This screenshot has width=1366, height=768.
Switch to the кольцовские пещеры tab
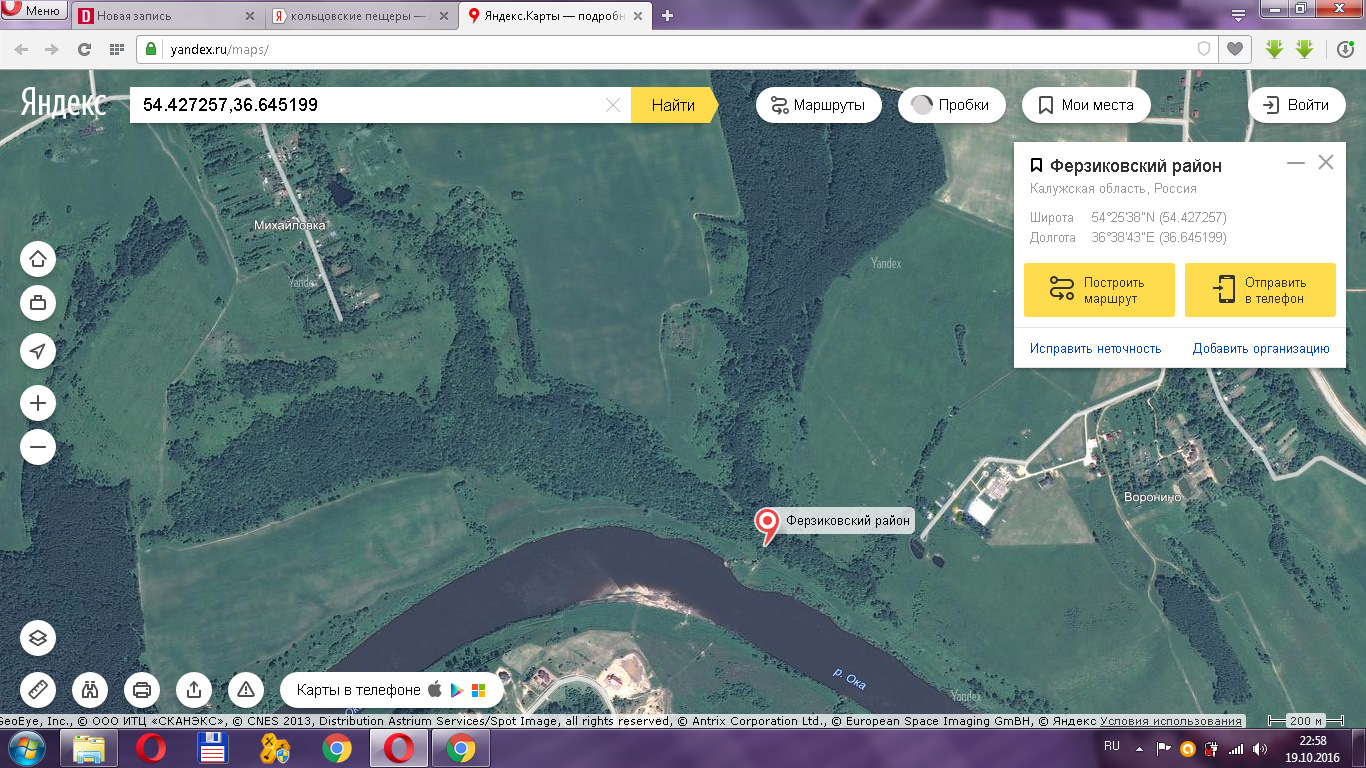coord(361,16)
